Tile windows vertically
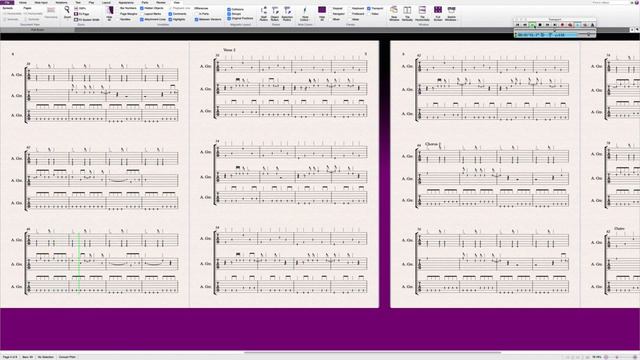This screenshot has height=360, width=640. click(407, 13)
